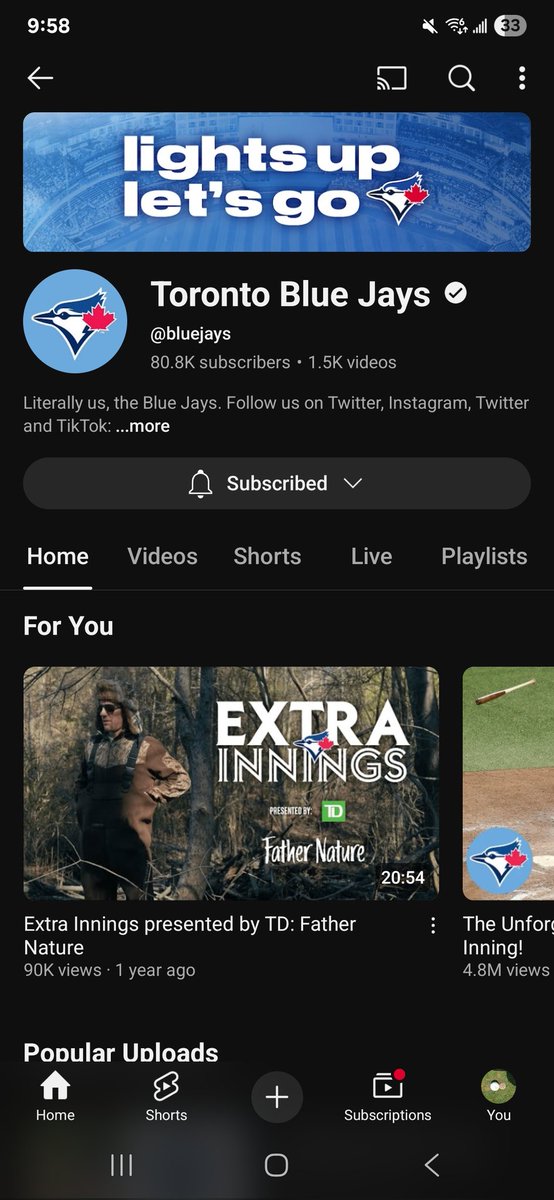Viewport: 554px width, 1200px height.
Task: Tap the 20:54 duration badge
Action: point(403,877)
